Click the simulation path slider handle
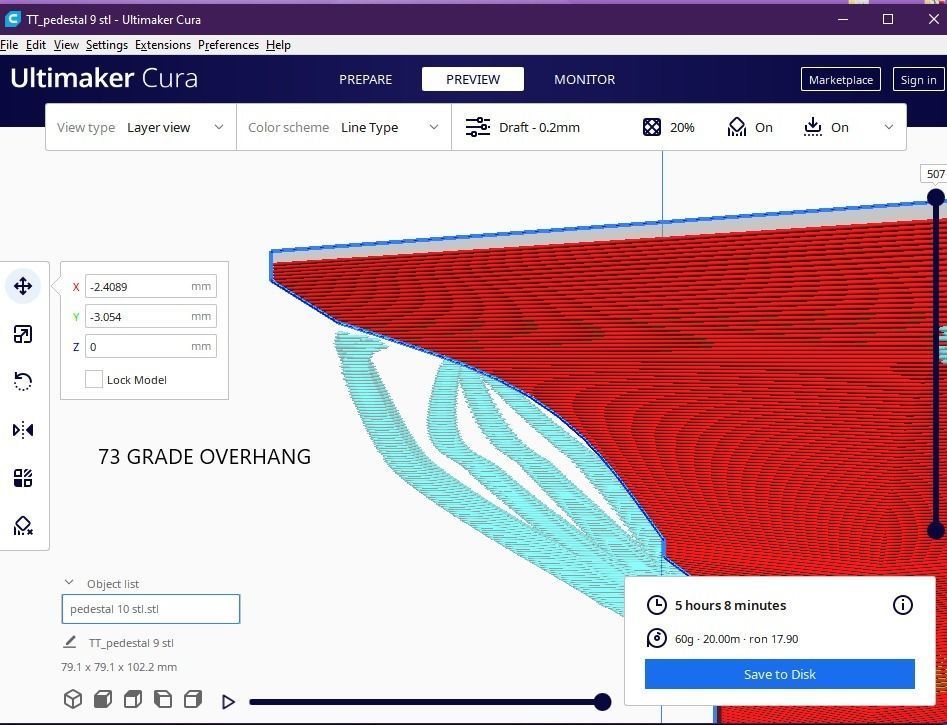The width and height of the screenshot is (947, 725). tap(602, 701)
